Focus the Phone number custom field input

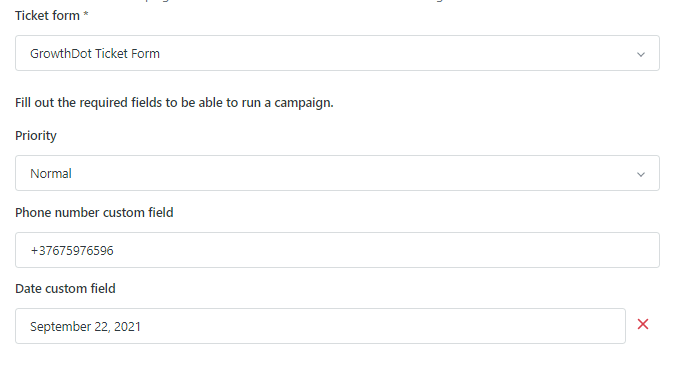[x=337, y=250]
